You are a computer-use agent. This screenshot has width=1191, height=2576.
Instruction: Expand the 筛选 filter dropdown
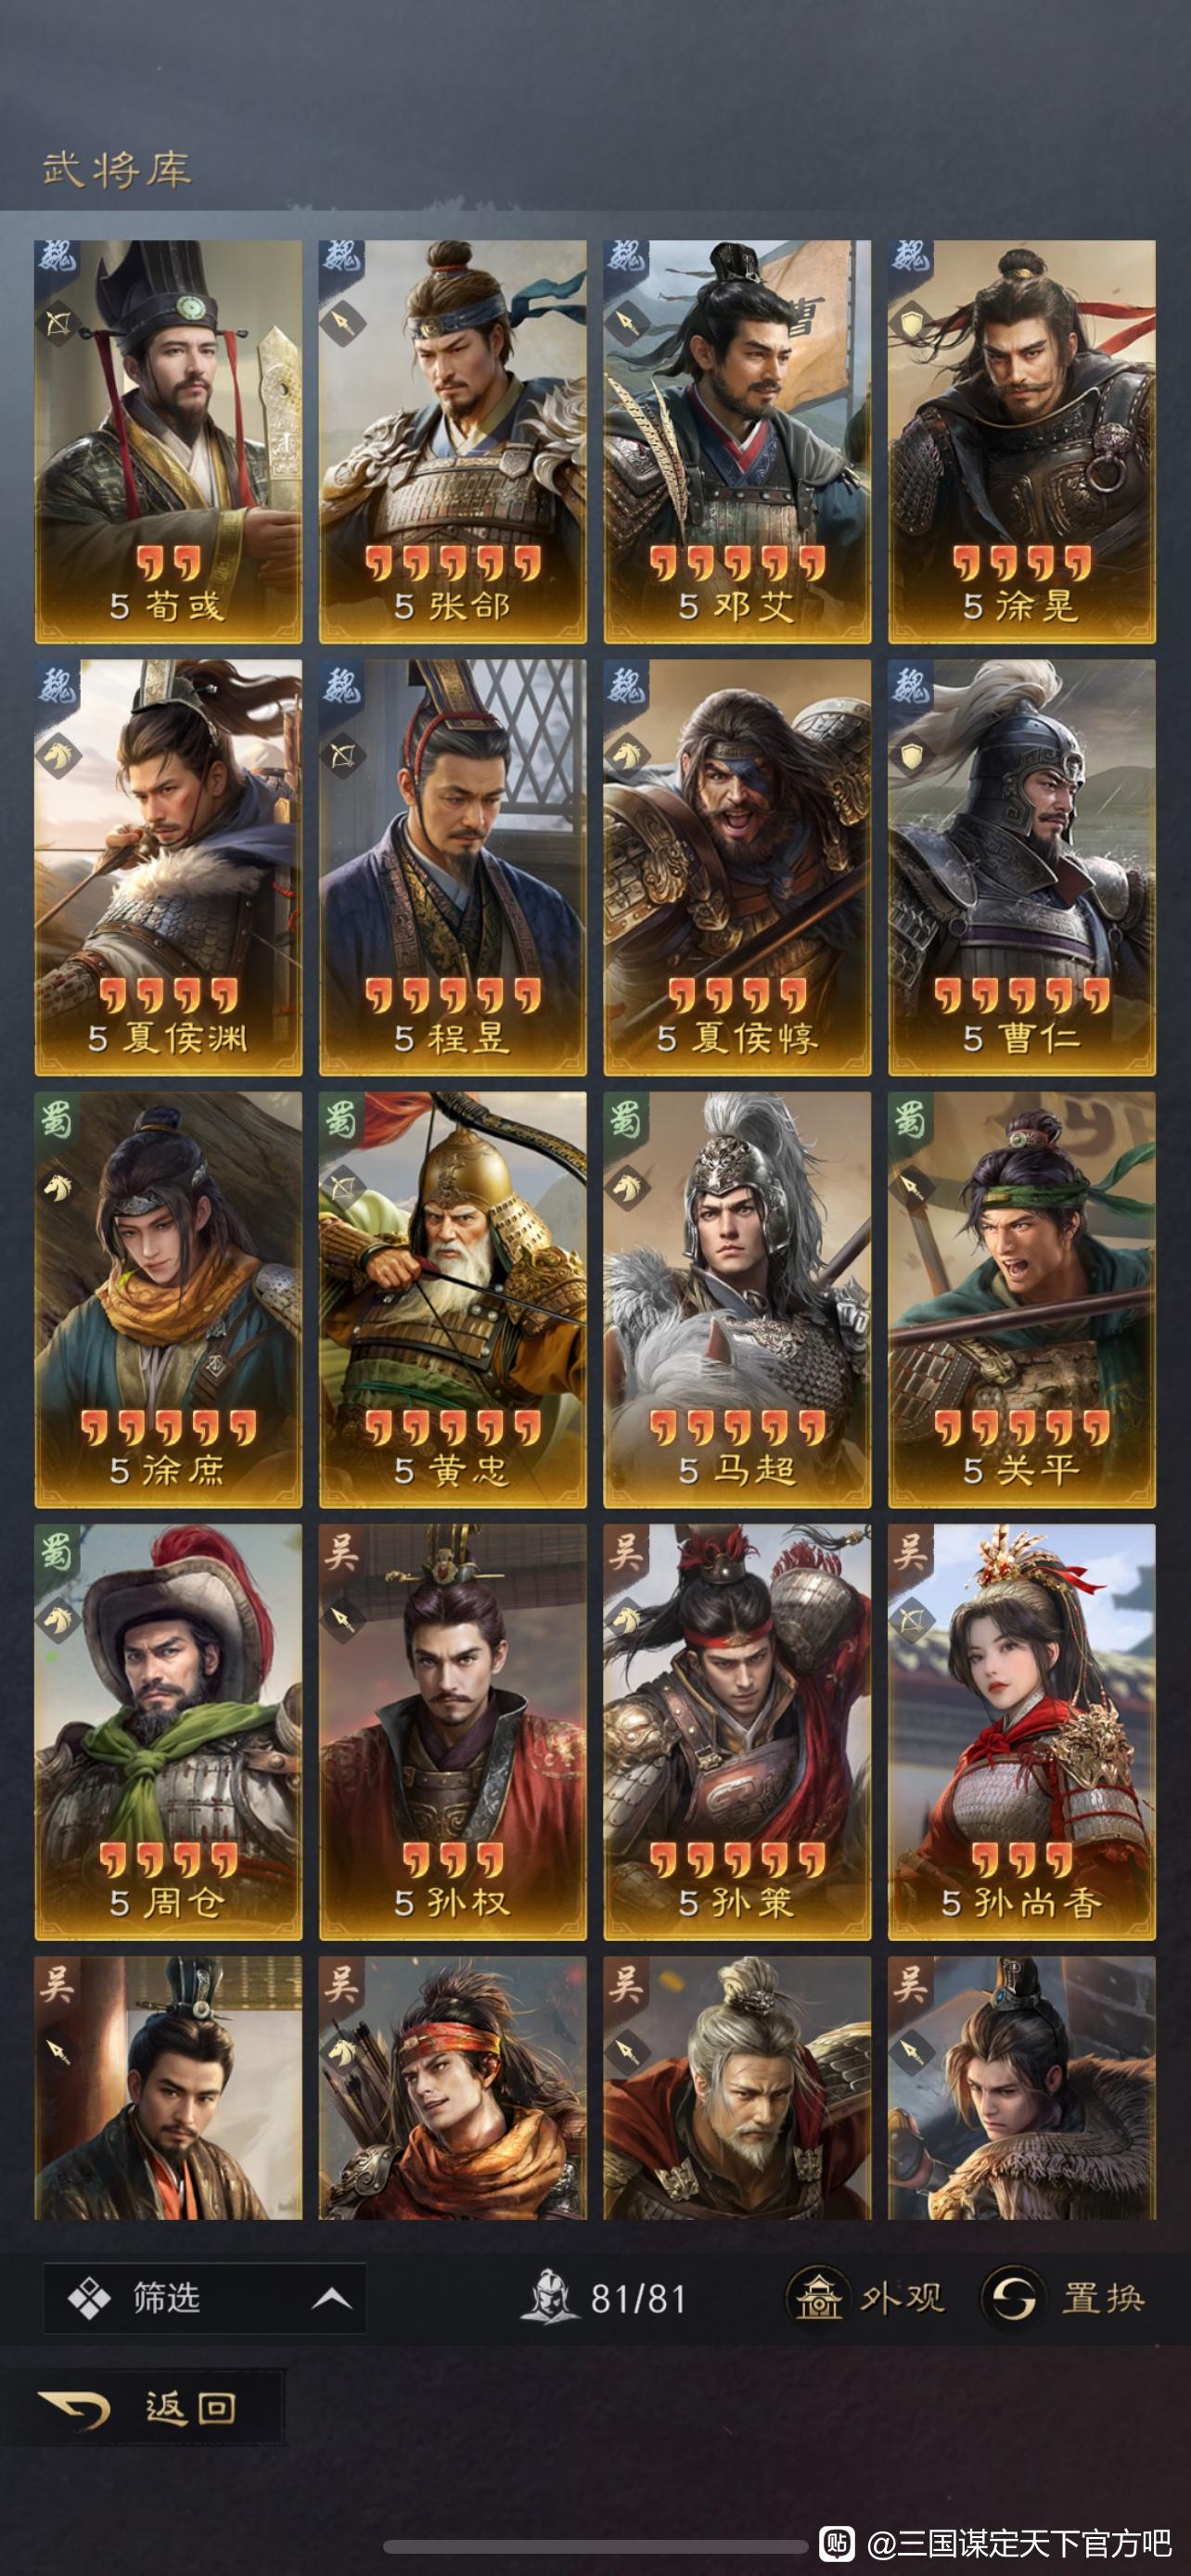click(205, 2298)
